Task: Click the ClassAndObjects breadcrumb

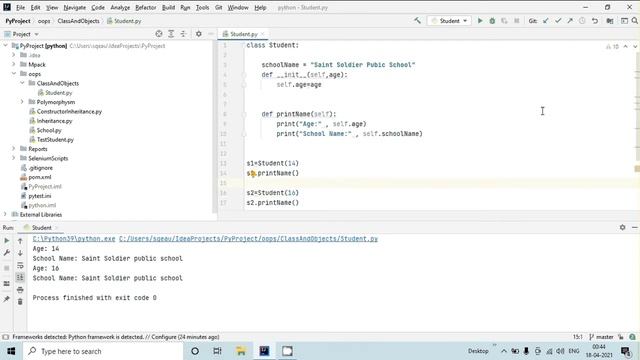Action: 78,21
